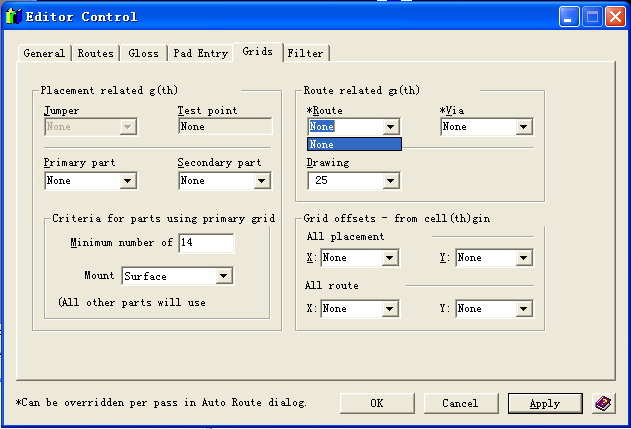Collapse the Route grid dropdown arrow
The width and height of the screenshot is (631, 429).
[x=390, y=127]
